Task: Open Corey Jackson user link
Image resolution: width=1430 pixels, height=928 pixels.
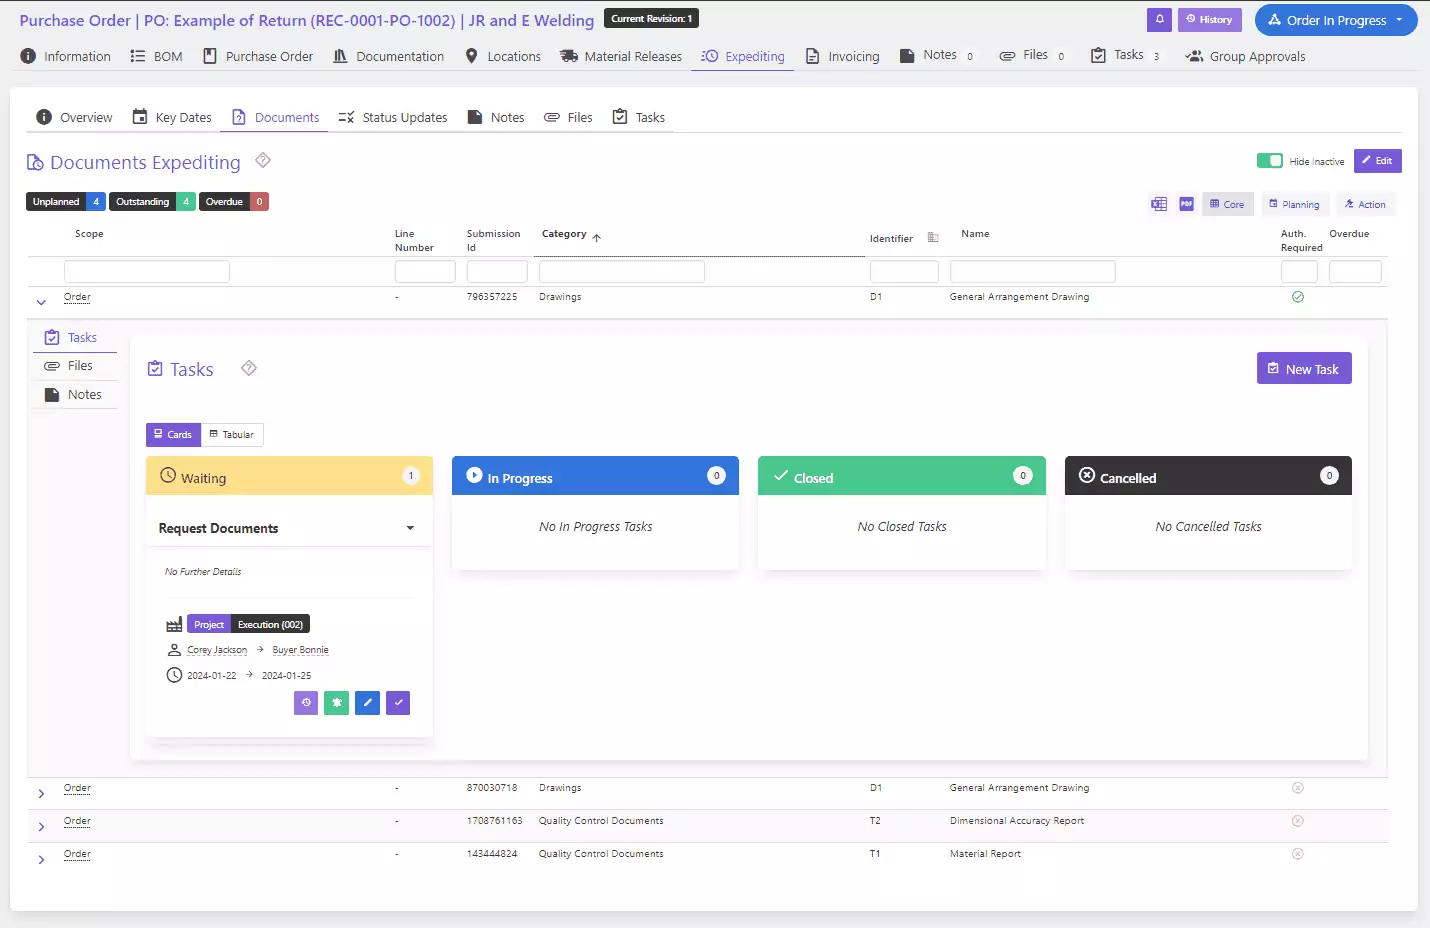Action: click(x=217, y=650)
